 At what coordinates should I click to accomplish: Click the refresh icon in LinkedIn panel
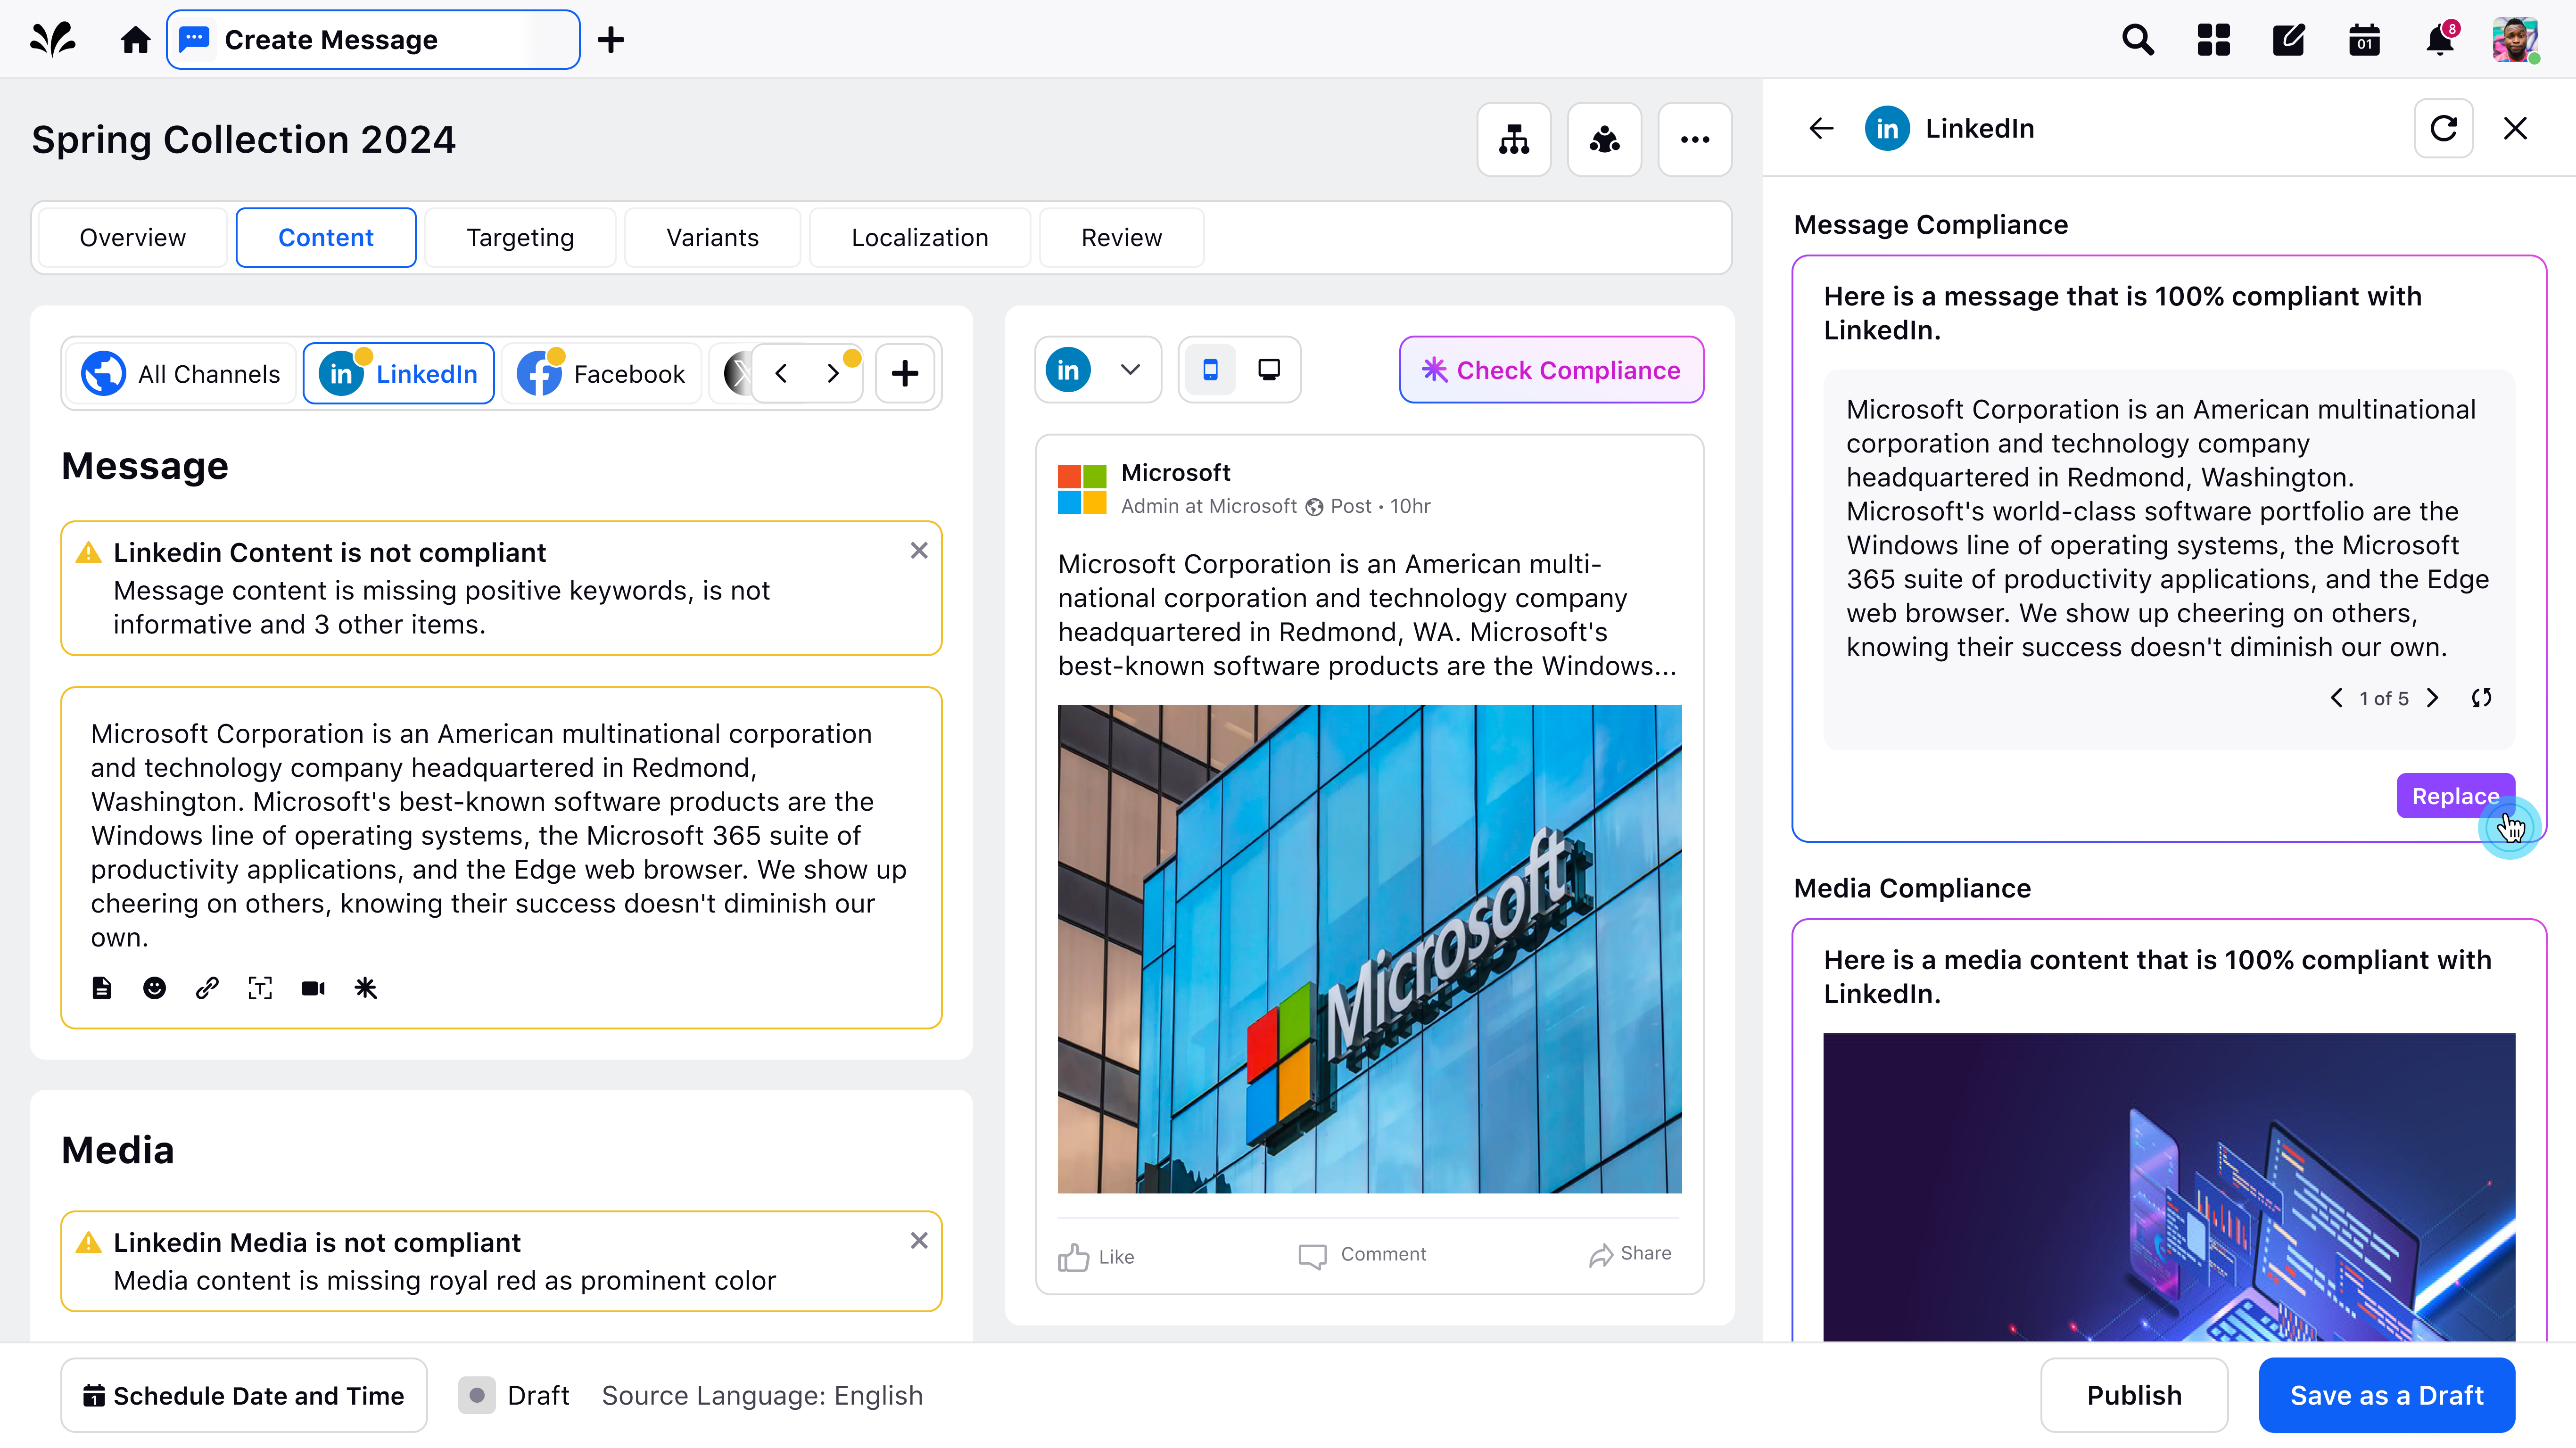point(2443,128)
